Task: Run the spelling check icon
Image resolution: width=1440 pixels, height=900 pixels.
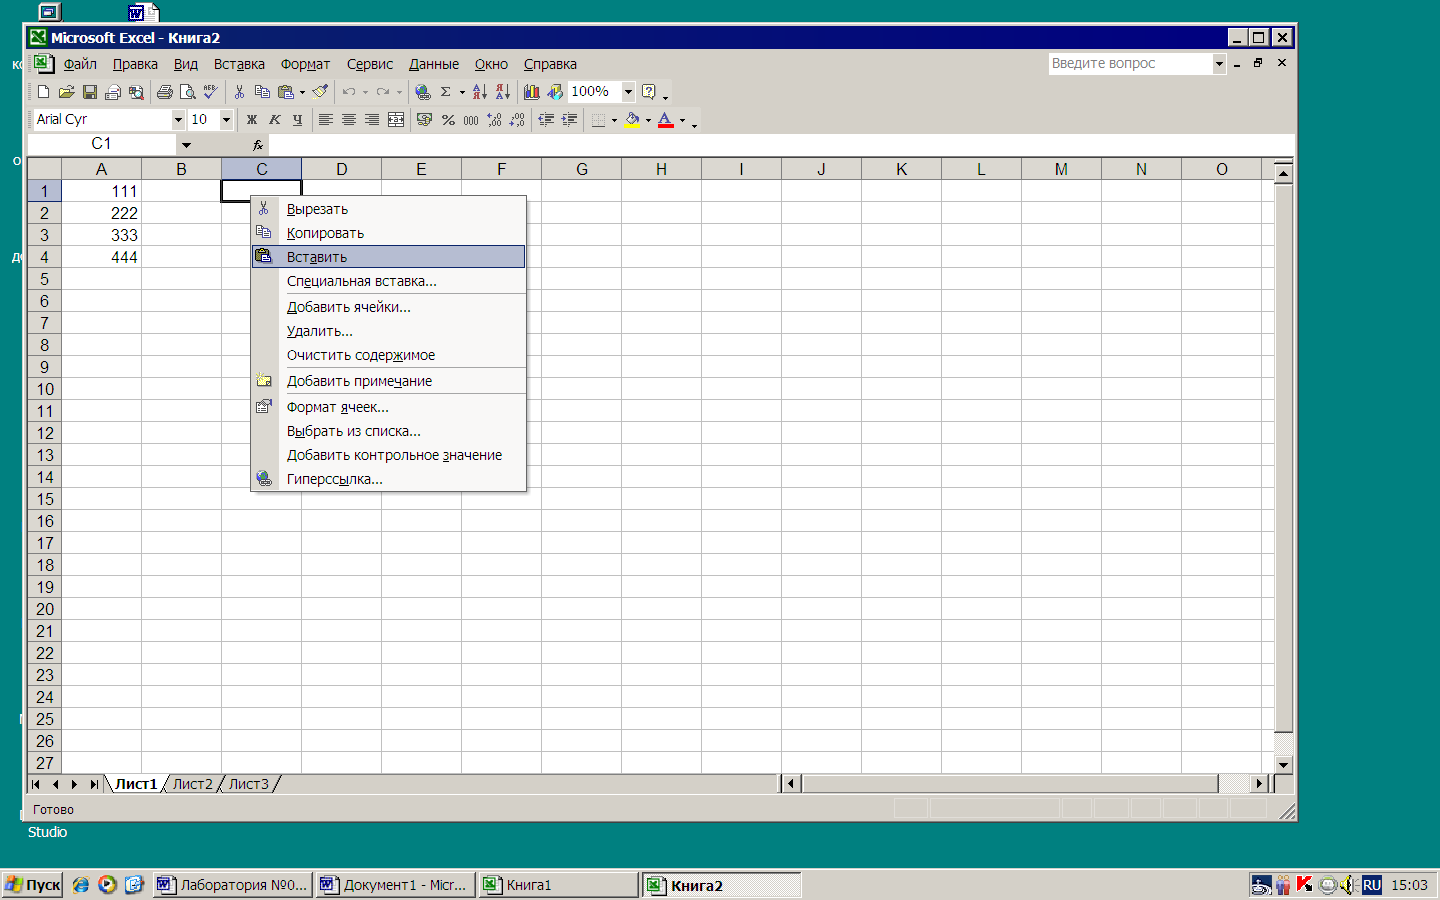Action: 210,92
